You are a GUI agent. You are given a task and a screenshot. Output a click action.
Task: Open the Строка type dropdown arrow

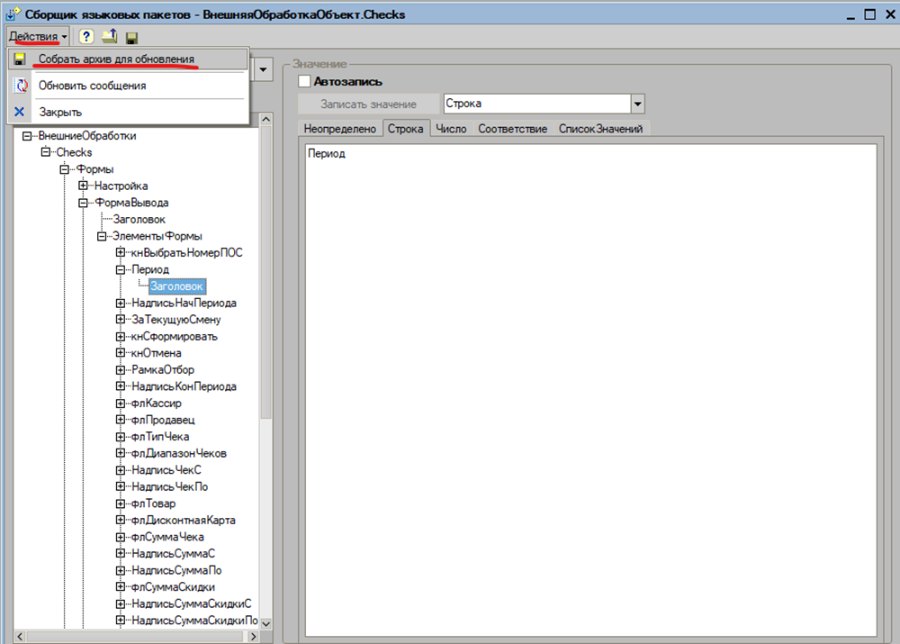637,104
